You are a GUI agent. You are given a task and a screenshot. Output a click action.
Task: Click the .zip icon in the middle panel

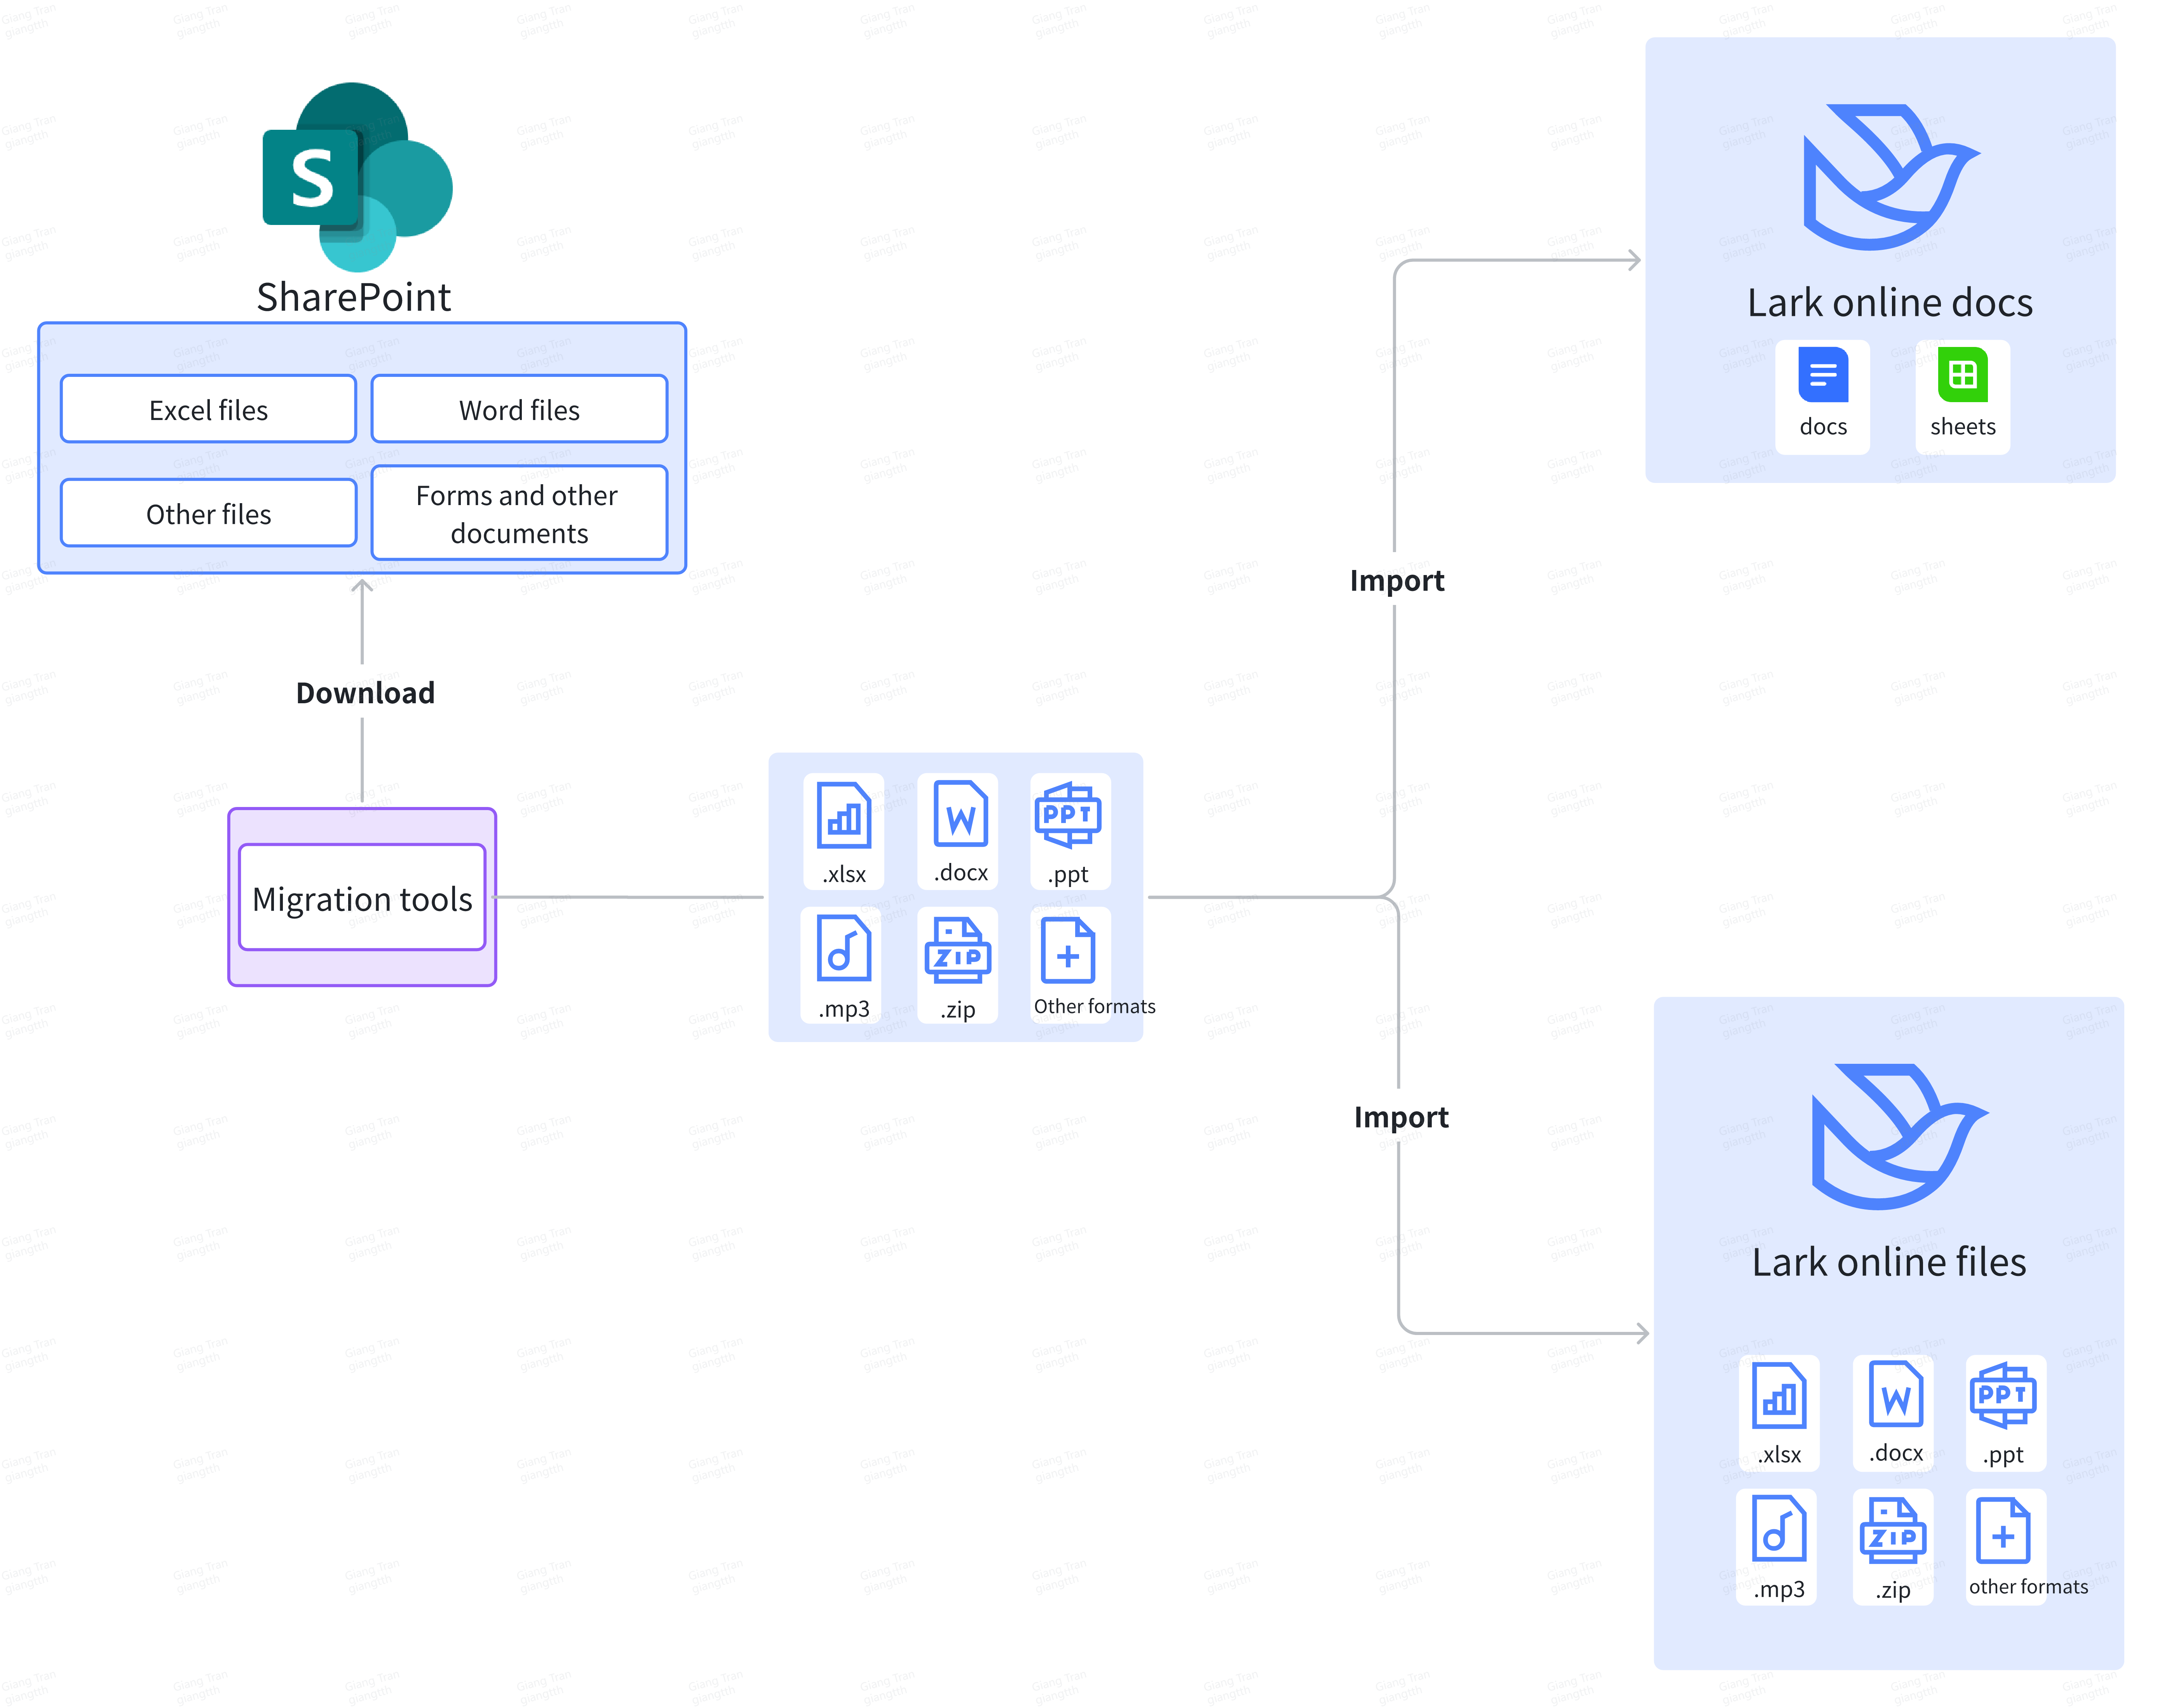(x=958, y=950)
